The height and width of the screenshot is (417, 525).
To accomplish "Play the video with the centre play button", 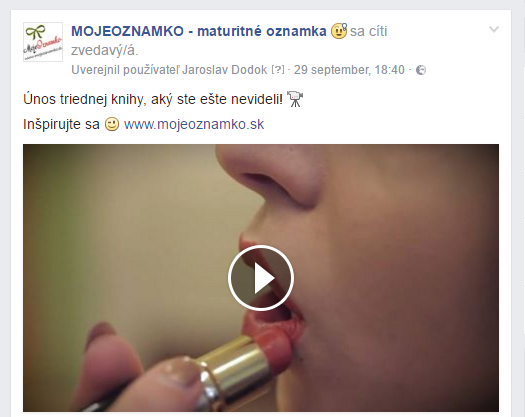I will [261, 278].
